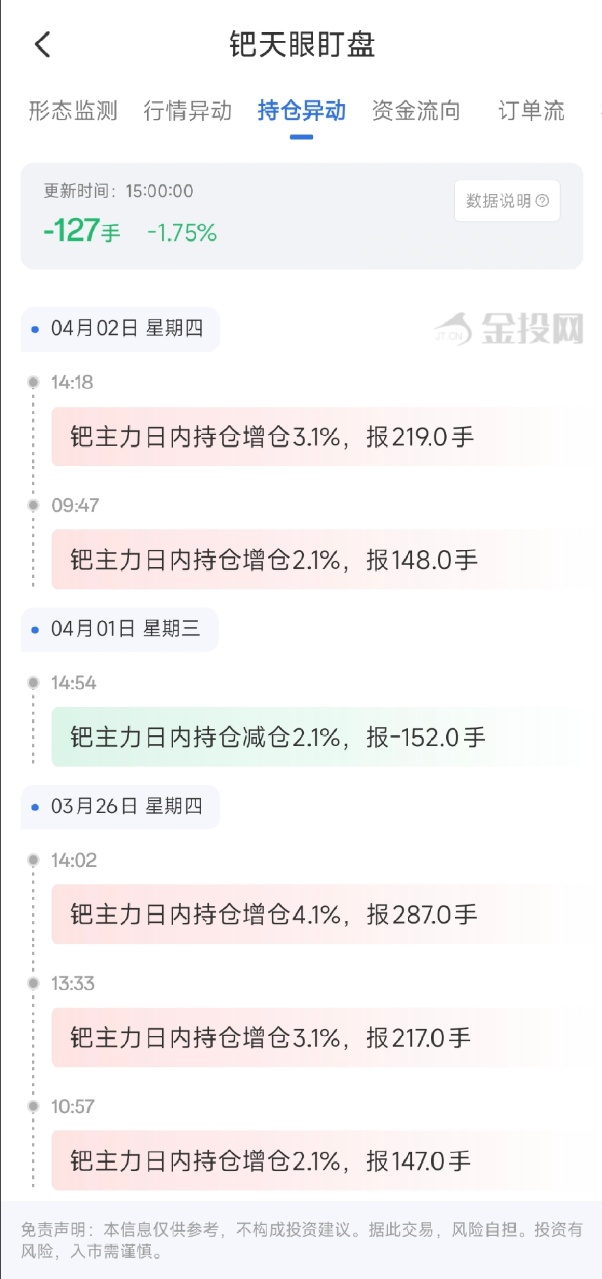602x1279 pixels.
Task: Open the 行情异动 tab
Action: point(190,112)
